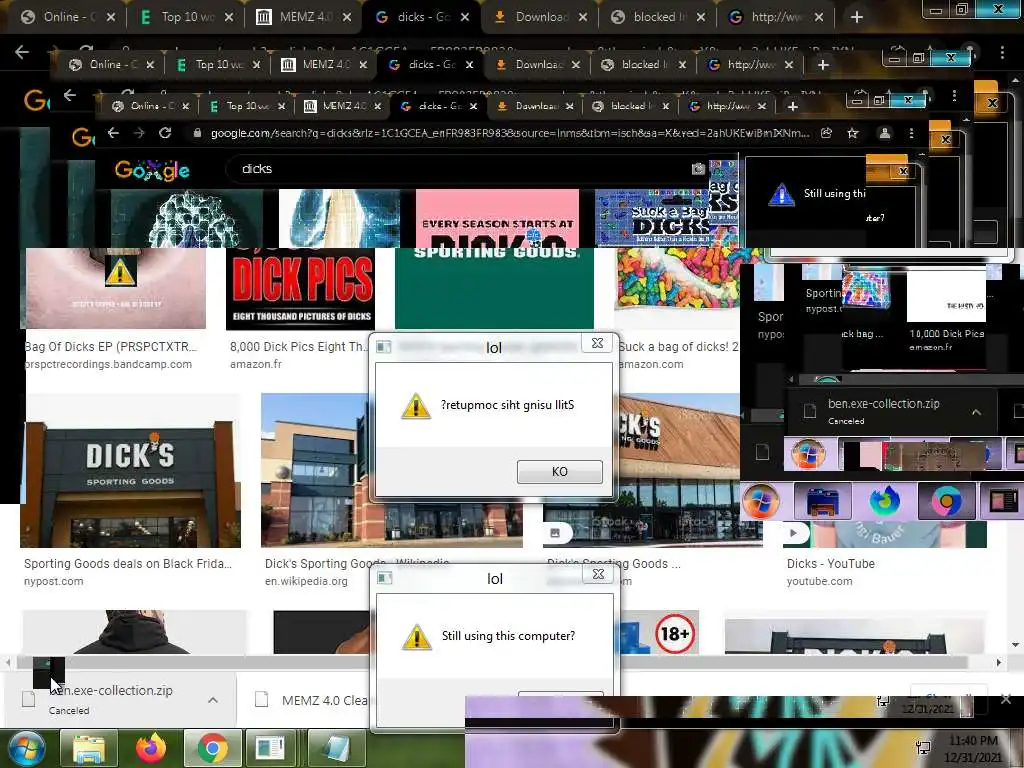
Task: Close the 'Still using this computer?' lol dialog
Action: coord(598,575)
